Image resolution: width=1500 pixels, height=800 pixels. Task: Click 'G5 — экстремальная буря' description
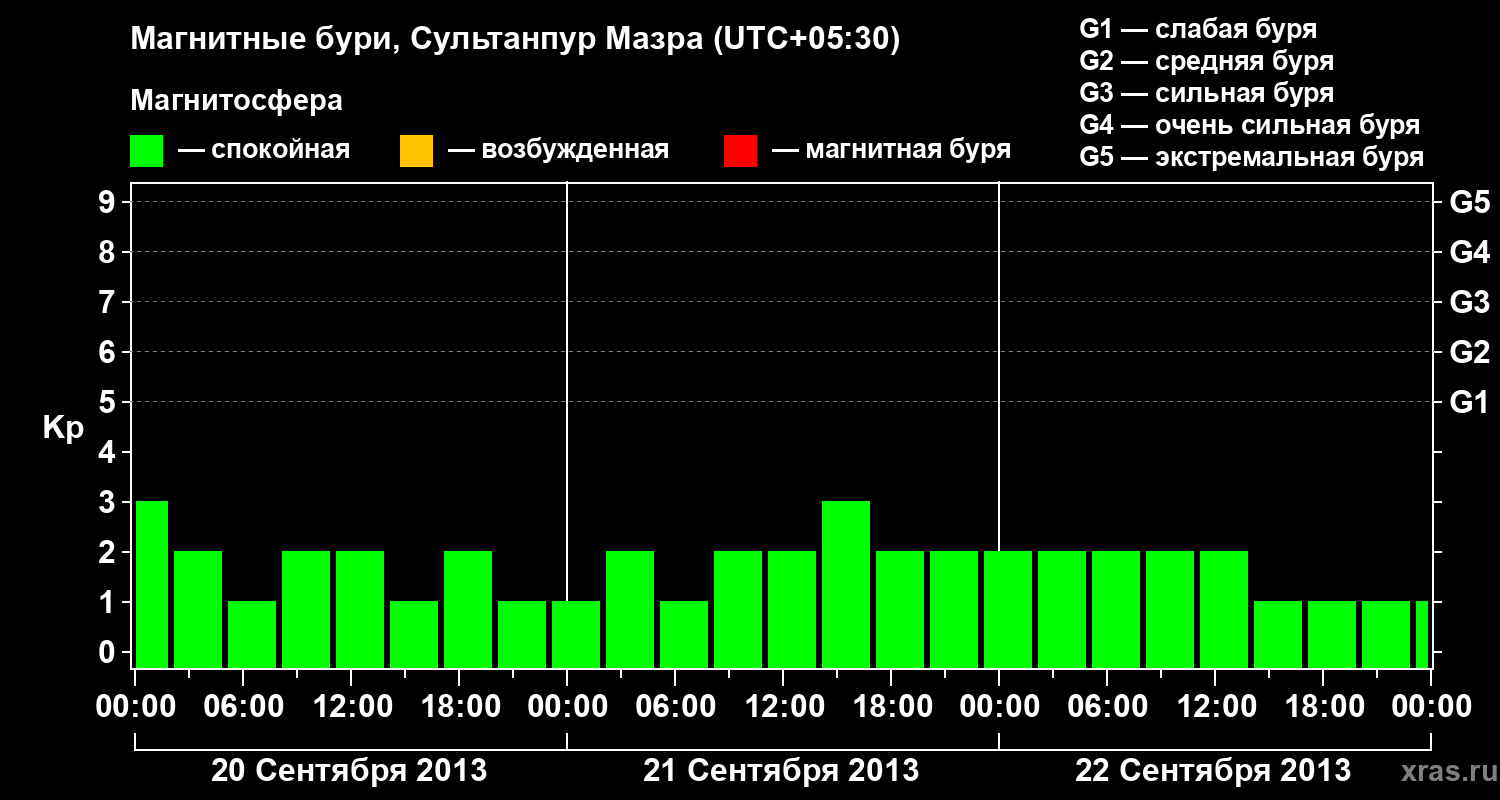coord(1252,157)
